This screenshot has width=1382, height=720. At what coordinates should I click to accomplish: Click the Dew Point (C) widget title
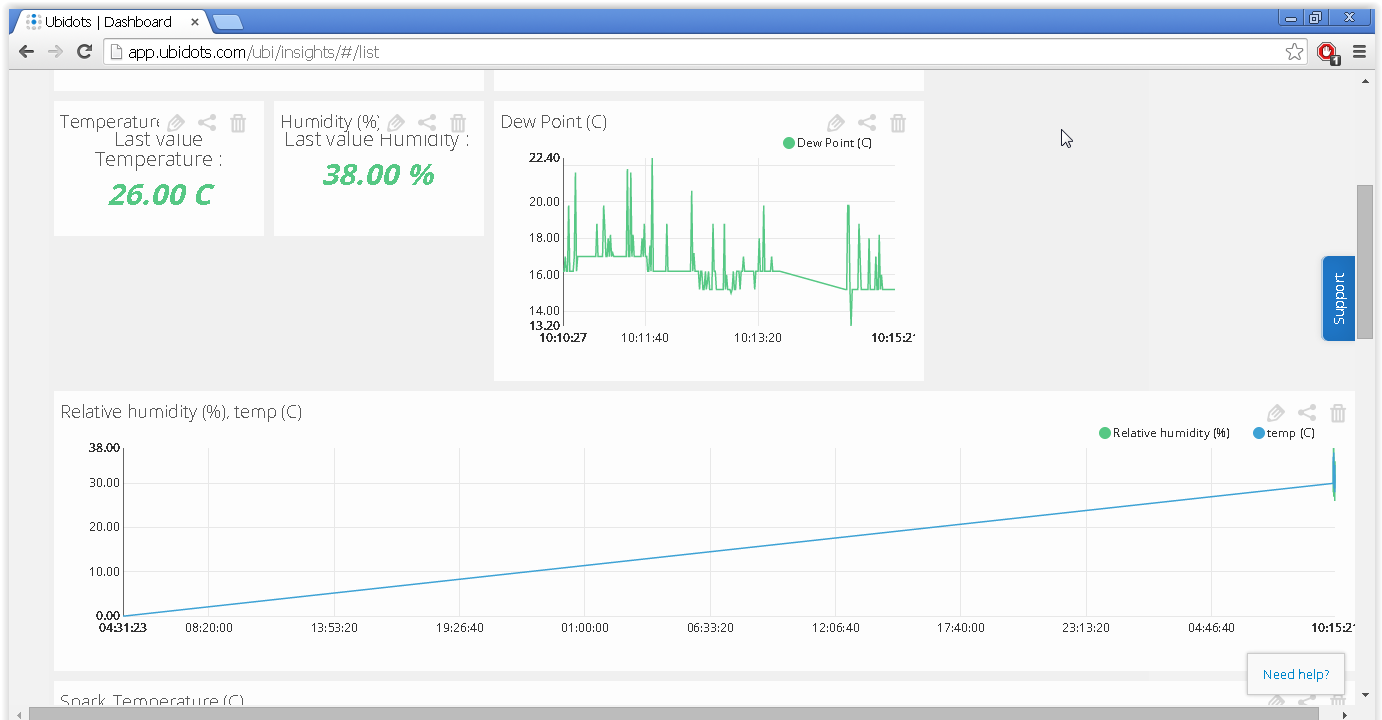553,122
